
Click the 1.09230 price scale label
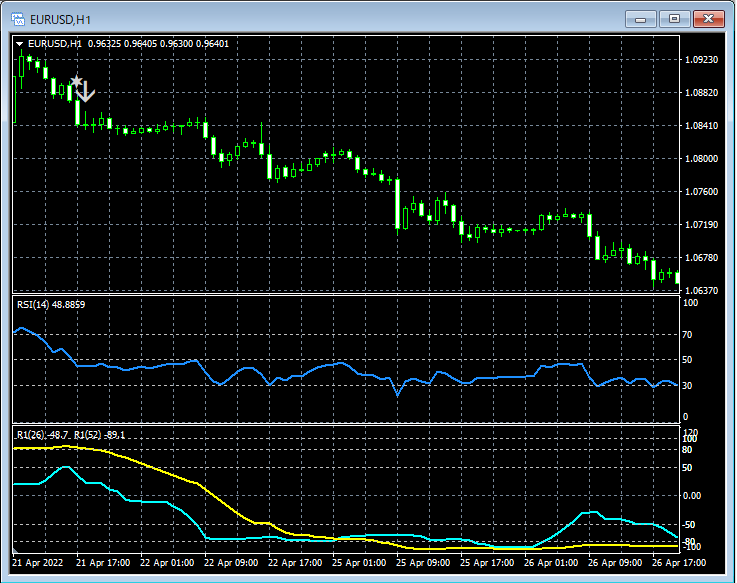click(704, 60)
